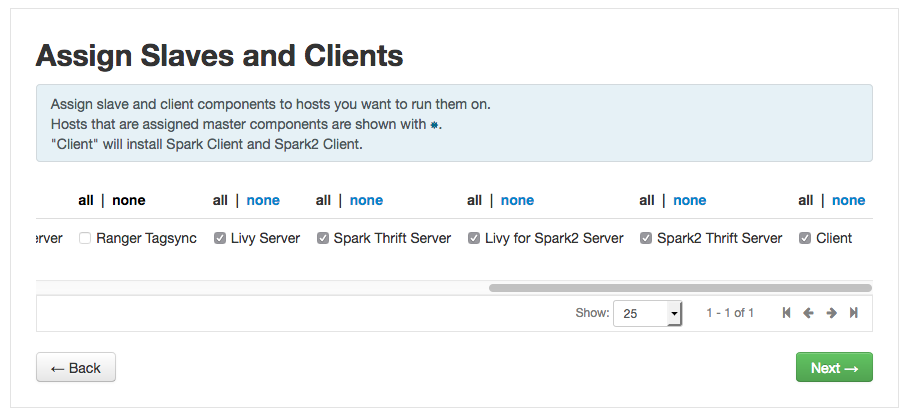This screenshot has height=418, width=912.
Task: Select none for Spark2 Thrift Server
Action: [689, 200]
